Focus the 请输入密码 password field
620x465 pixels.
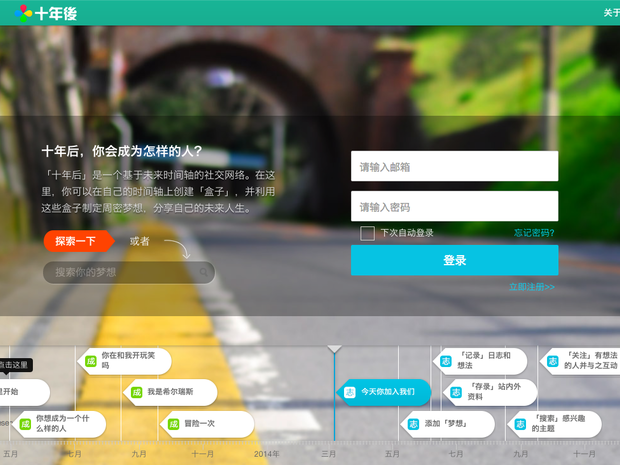(x=454, y=207)
